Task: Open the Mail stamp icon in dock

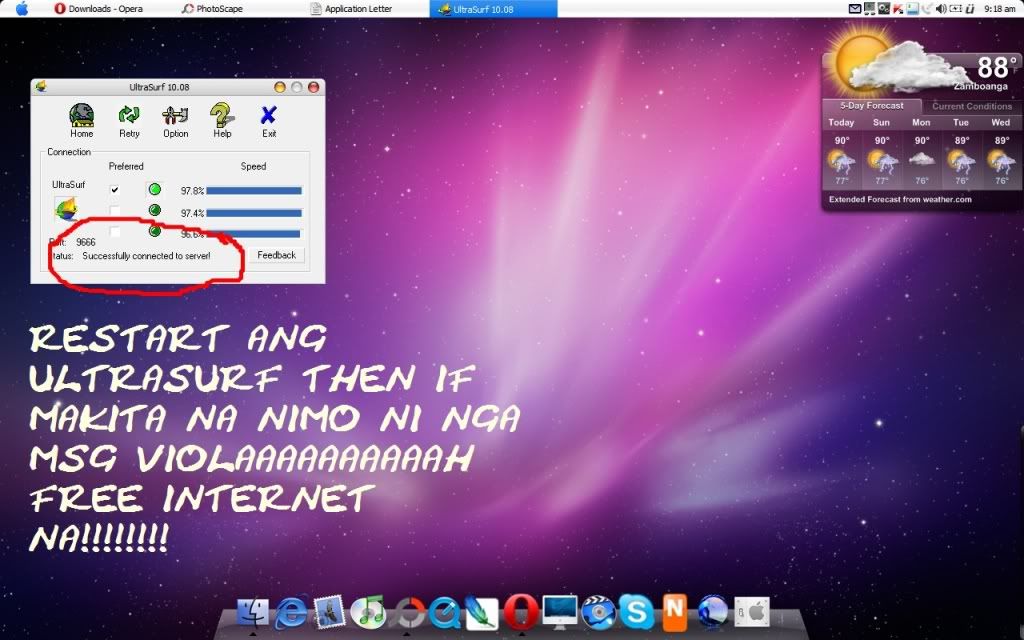Action: (330, 613)
